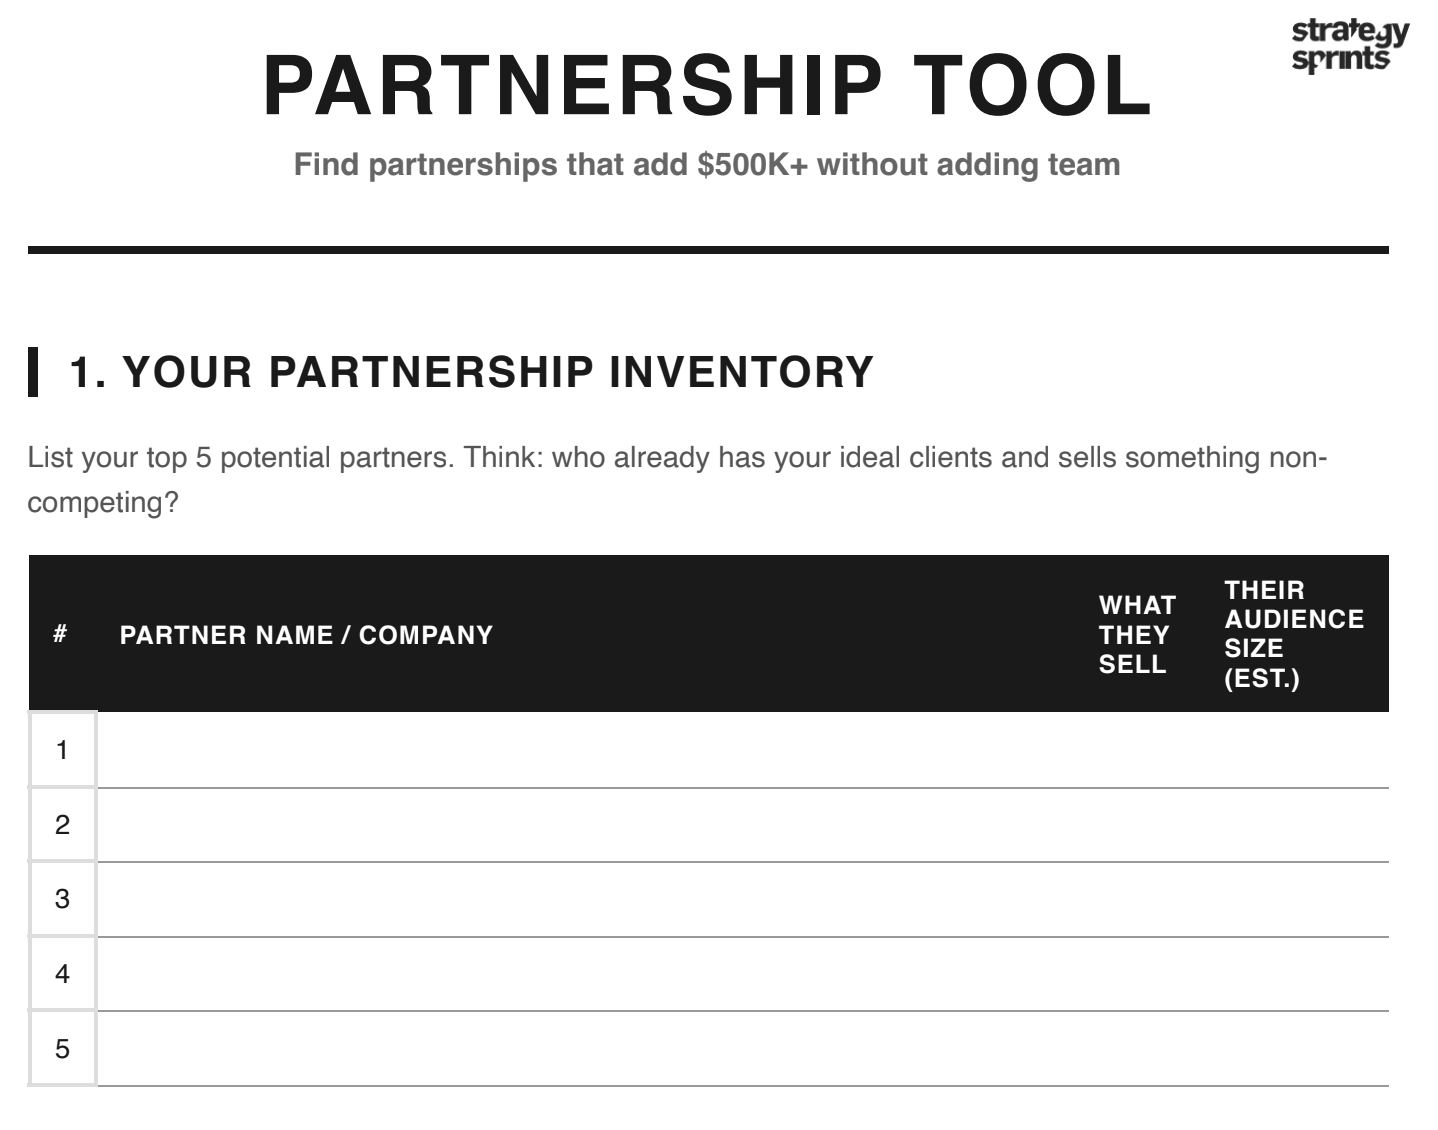The width and height of the screenshot is (1438, 1130).
Task: Click the Your Partnership Inventory section heading
Action: [x=471, y=372]
